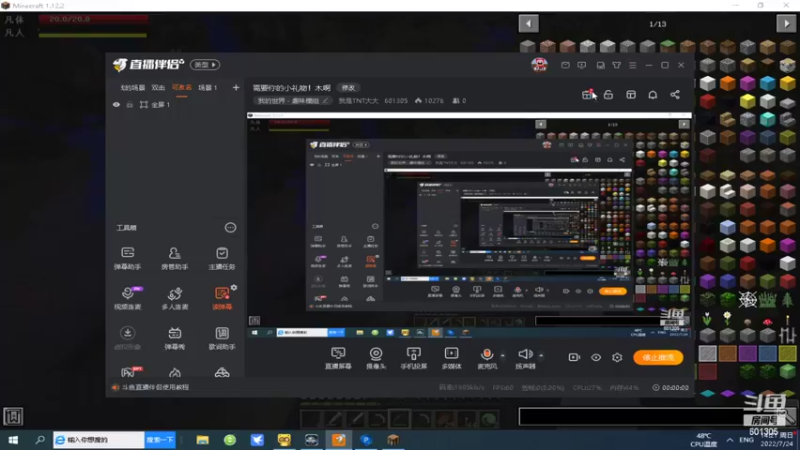The image size is (800, 450).
Task: Click the 搜索一下 taskbar search button
Action: click(160, 440)
